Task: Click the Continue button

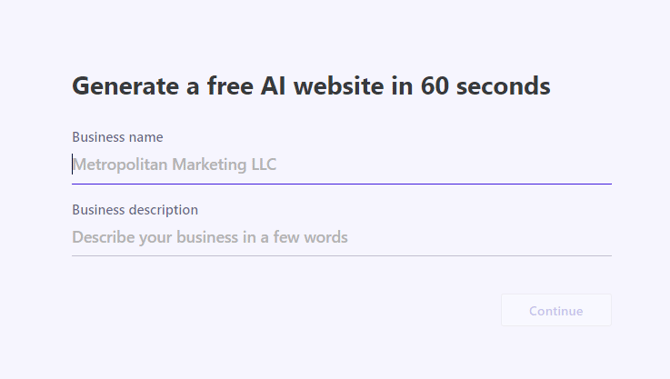Action: pos(556,310)
